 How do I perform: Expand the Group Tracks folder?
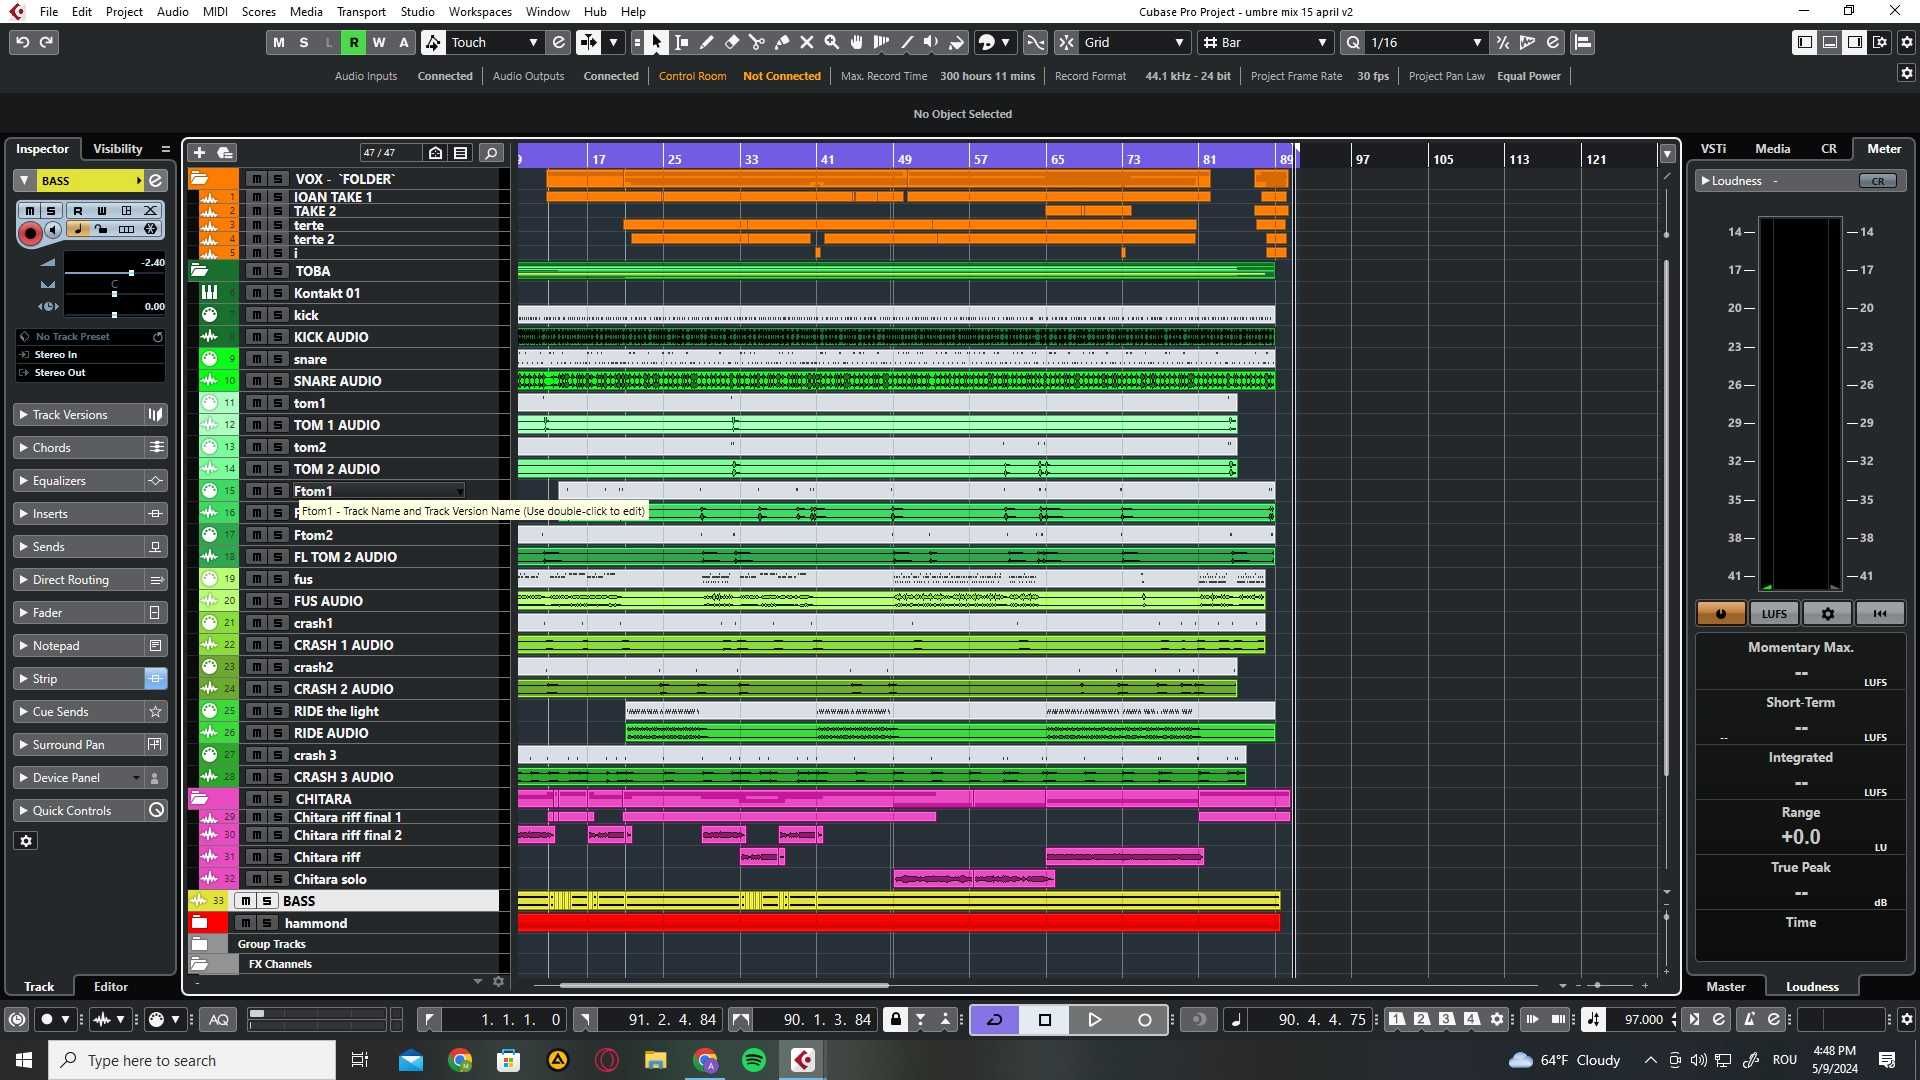[200, 944]
